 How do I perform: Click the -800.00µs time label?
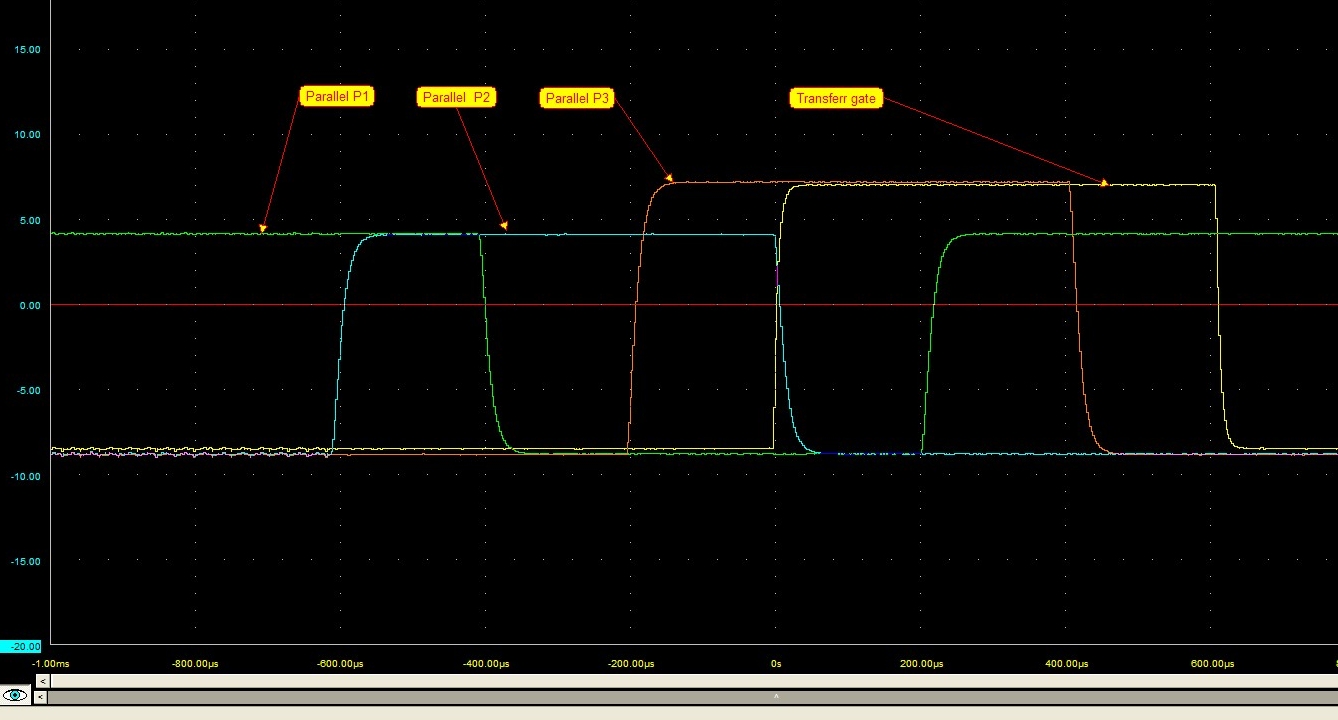point(194,663)
